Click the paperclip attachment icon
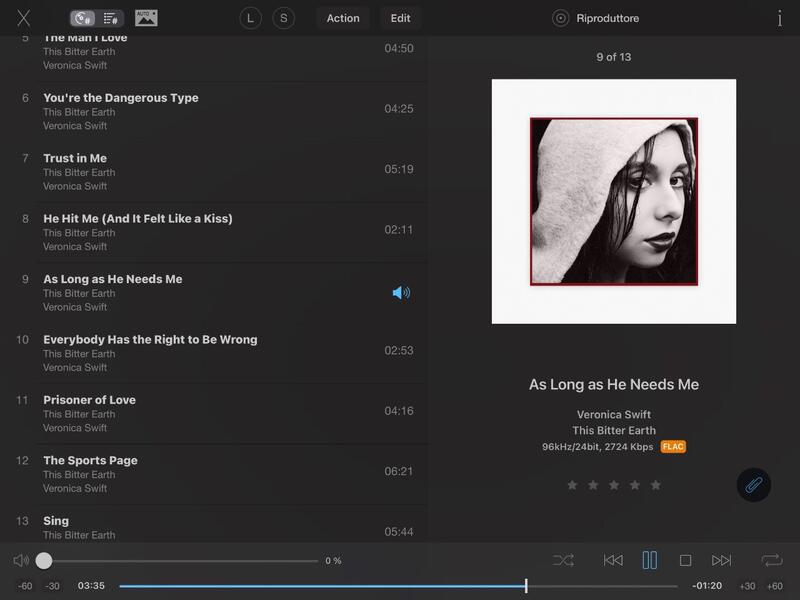Image resolution: width=800 pixels, height=600 pixels. [753, 485]
